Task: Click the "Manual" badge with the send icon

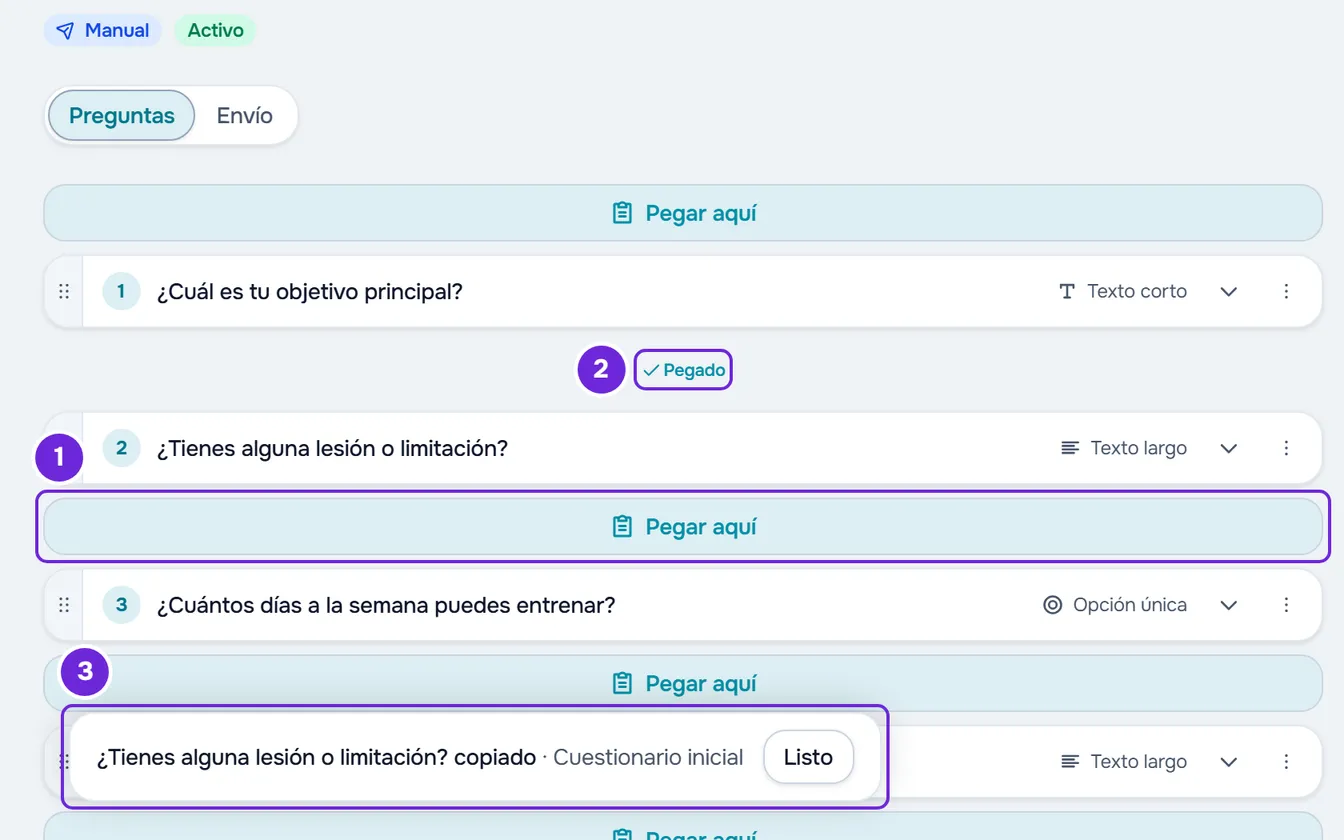Action: click(103, 30)
